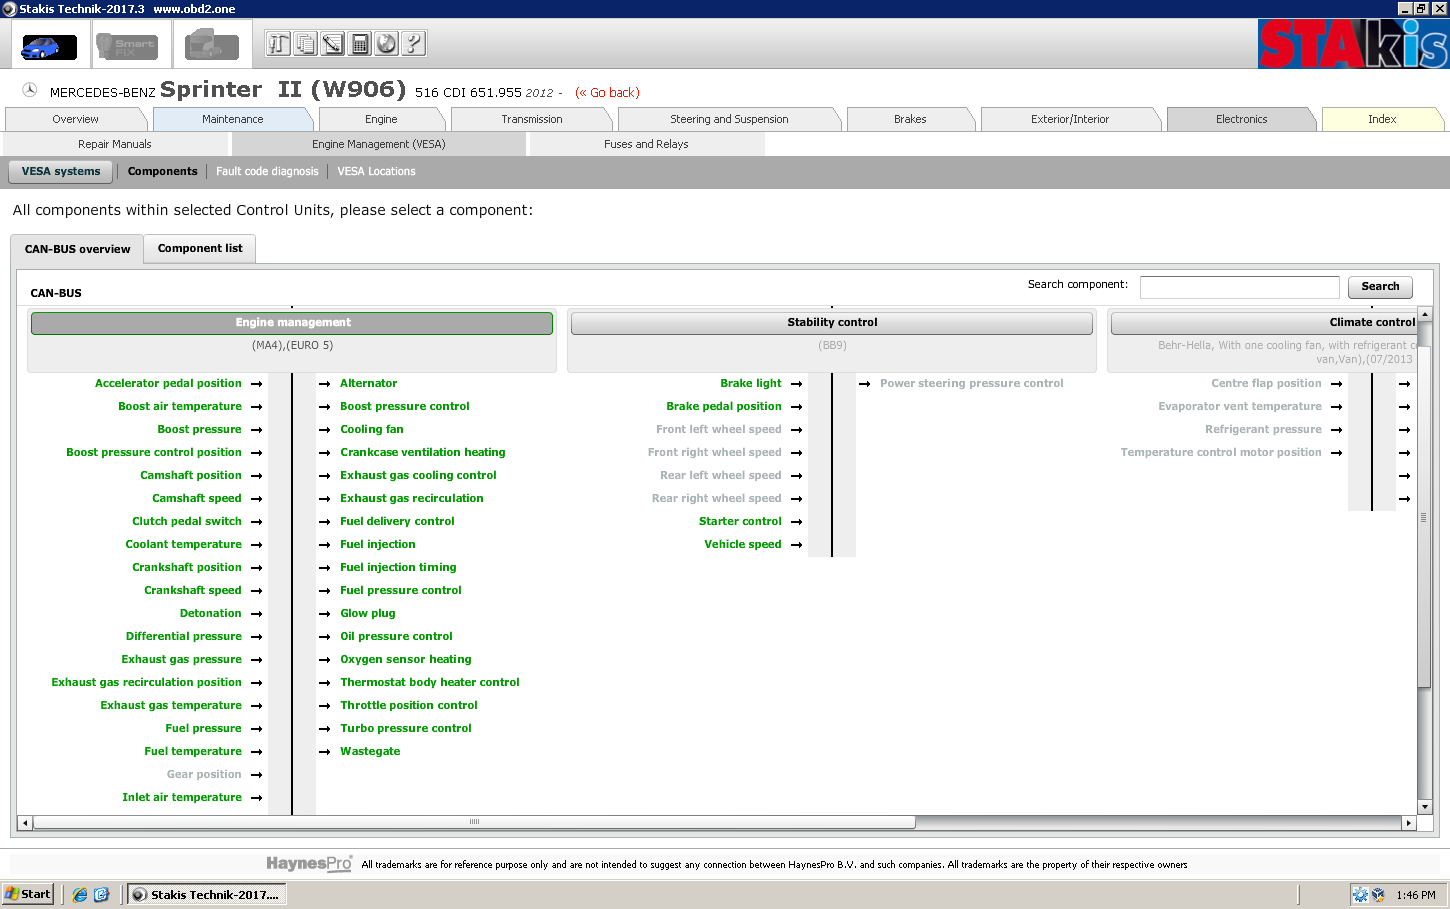Select the grey truck vehicle icon
Viewport: 1450px width, 909px height.
[x=211, y=46]
